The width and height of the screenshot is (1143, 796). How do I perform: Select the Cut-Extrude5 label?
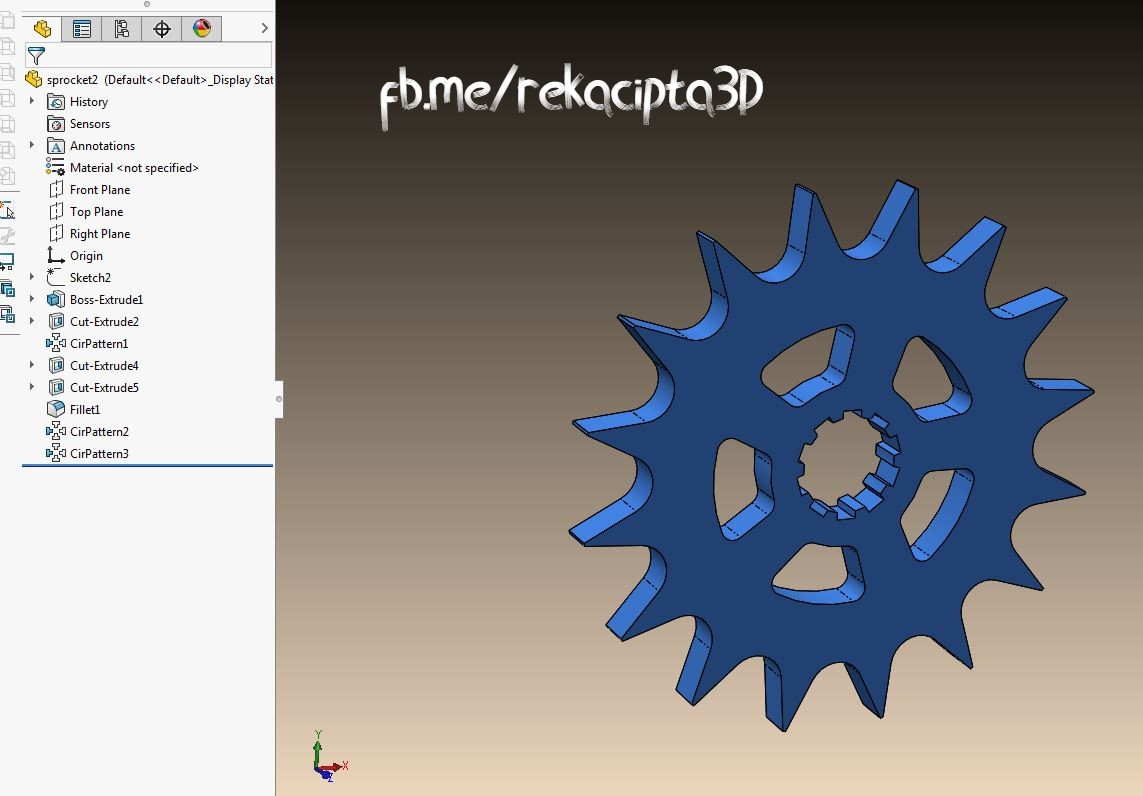click(x=104, y=387)
